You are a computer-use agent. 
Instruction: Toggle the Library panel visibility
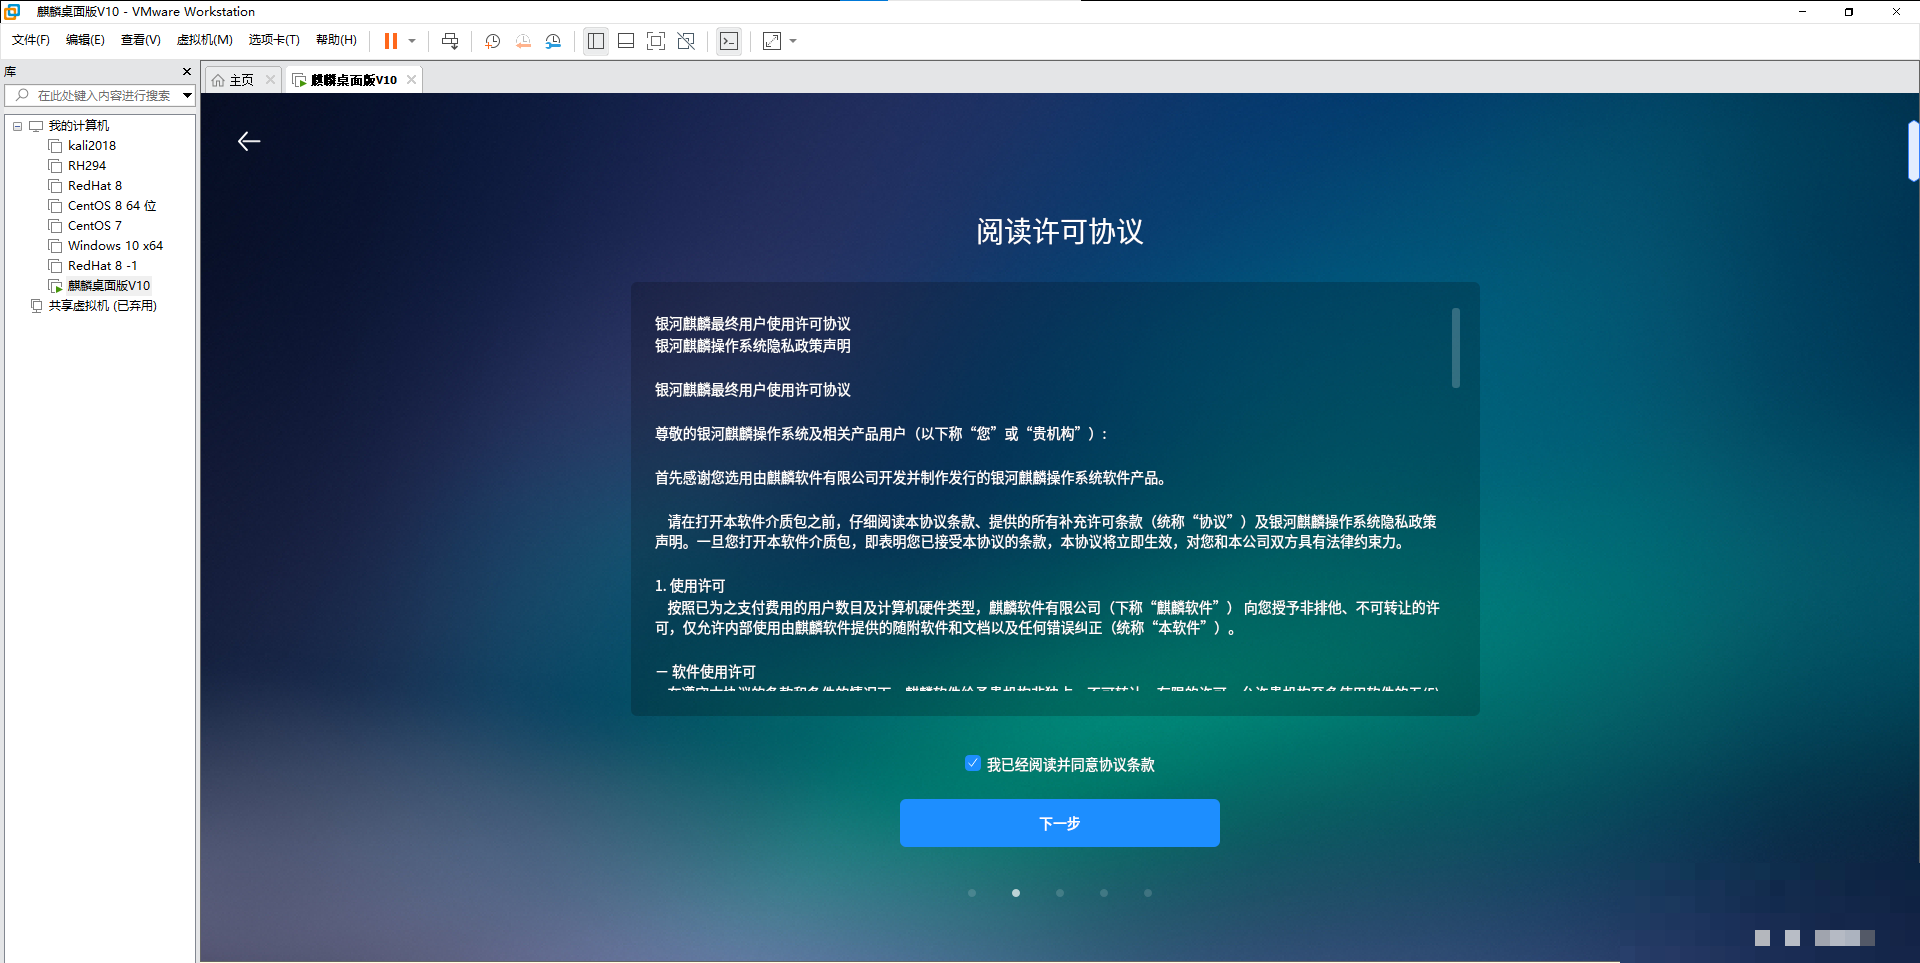[596, 41]
